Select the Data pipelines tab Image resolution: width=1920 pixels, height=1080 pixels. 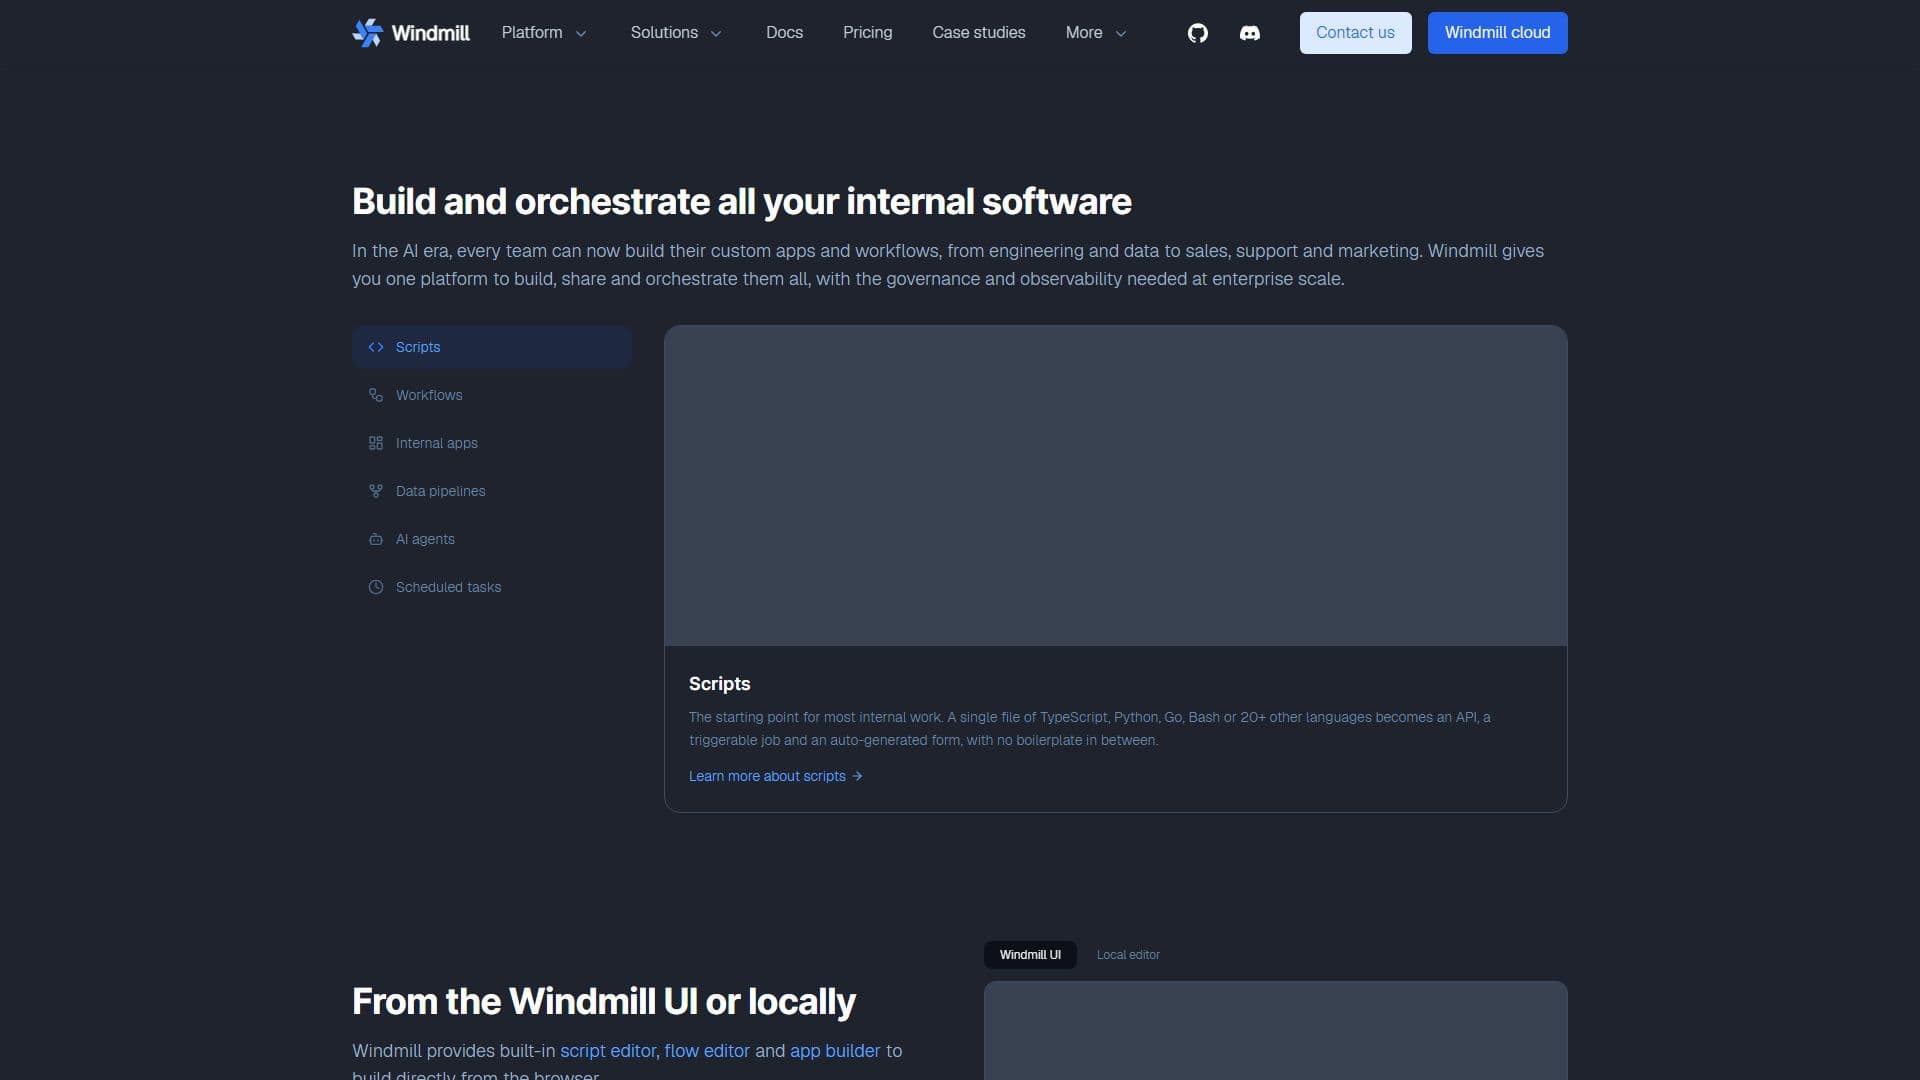[x=492, y=491]
